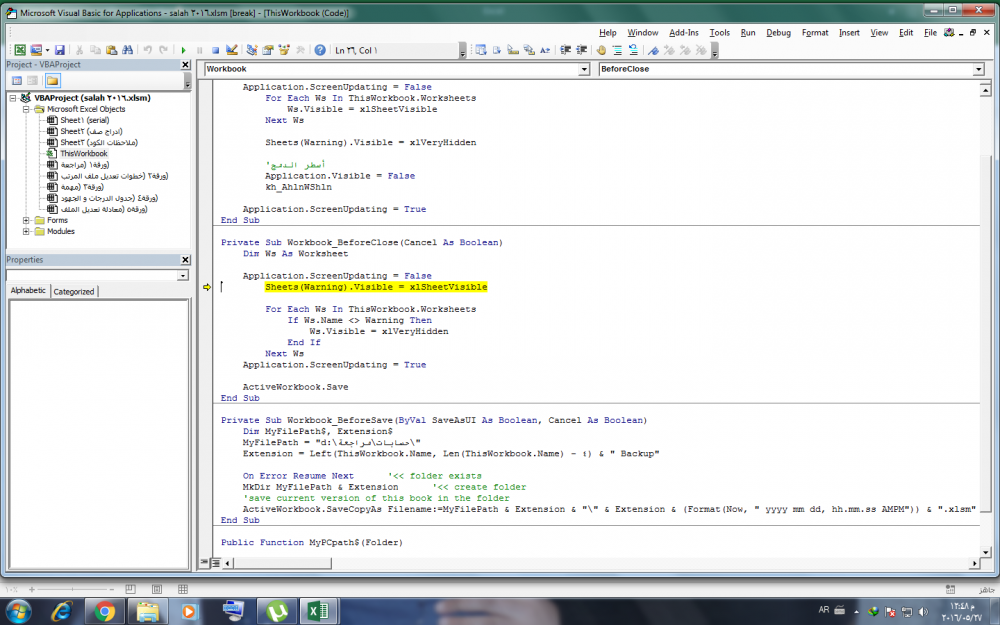Reset execution with the blue stop icon
Viewport: 1000px width, 625px height.
(x=216, y=50)
